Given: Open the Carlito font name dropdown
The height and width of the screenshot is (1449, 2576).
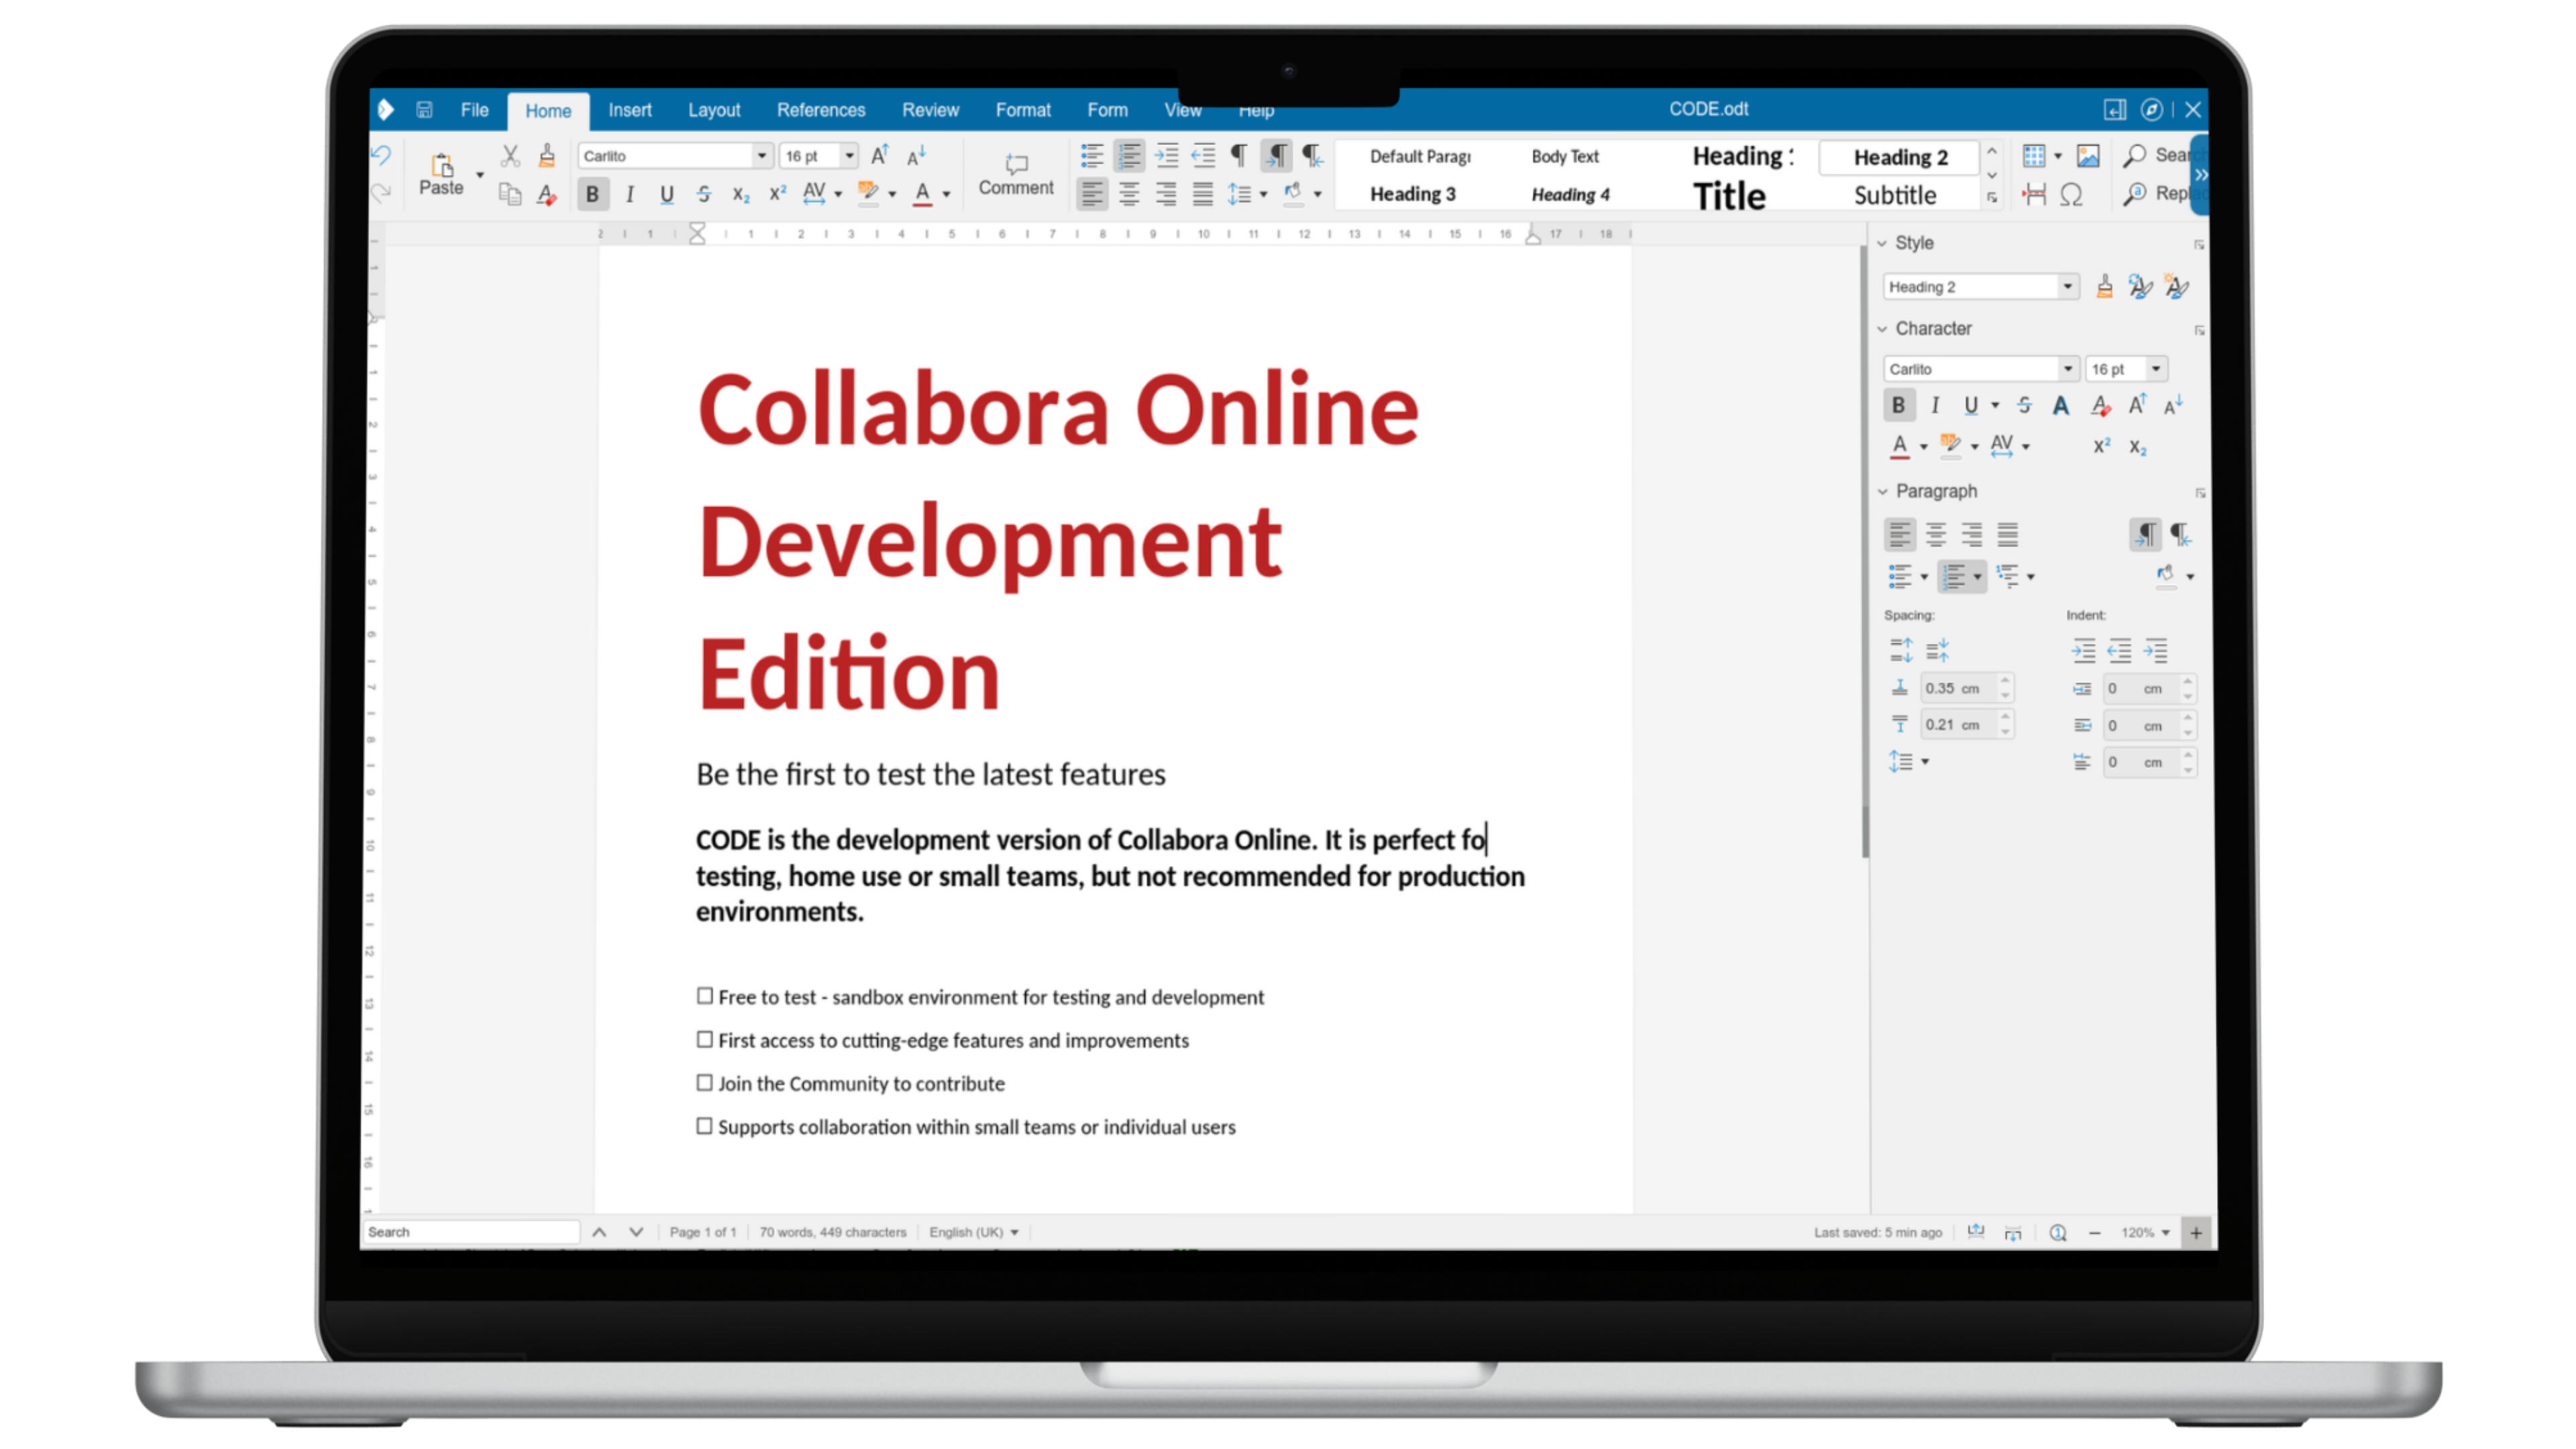Looking at the screenshot, I should [762, 156].
